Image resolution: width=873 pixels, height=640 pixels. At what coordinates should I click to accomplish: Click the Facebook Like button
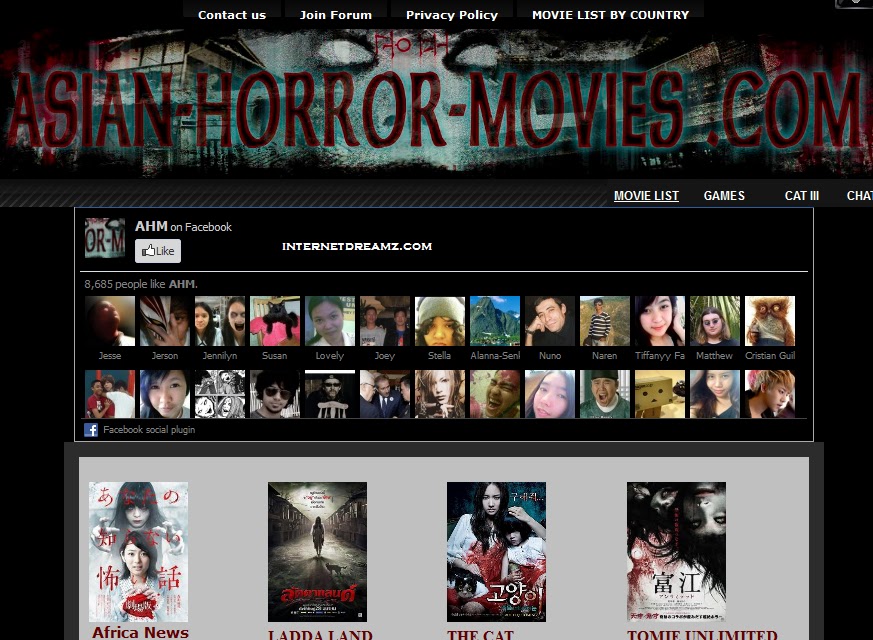[x=158, y=251]
